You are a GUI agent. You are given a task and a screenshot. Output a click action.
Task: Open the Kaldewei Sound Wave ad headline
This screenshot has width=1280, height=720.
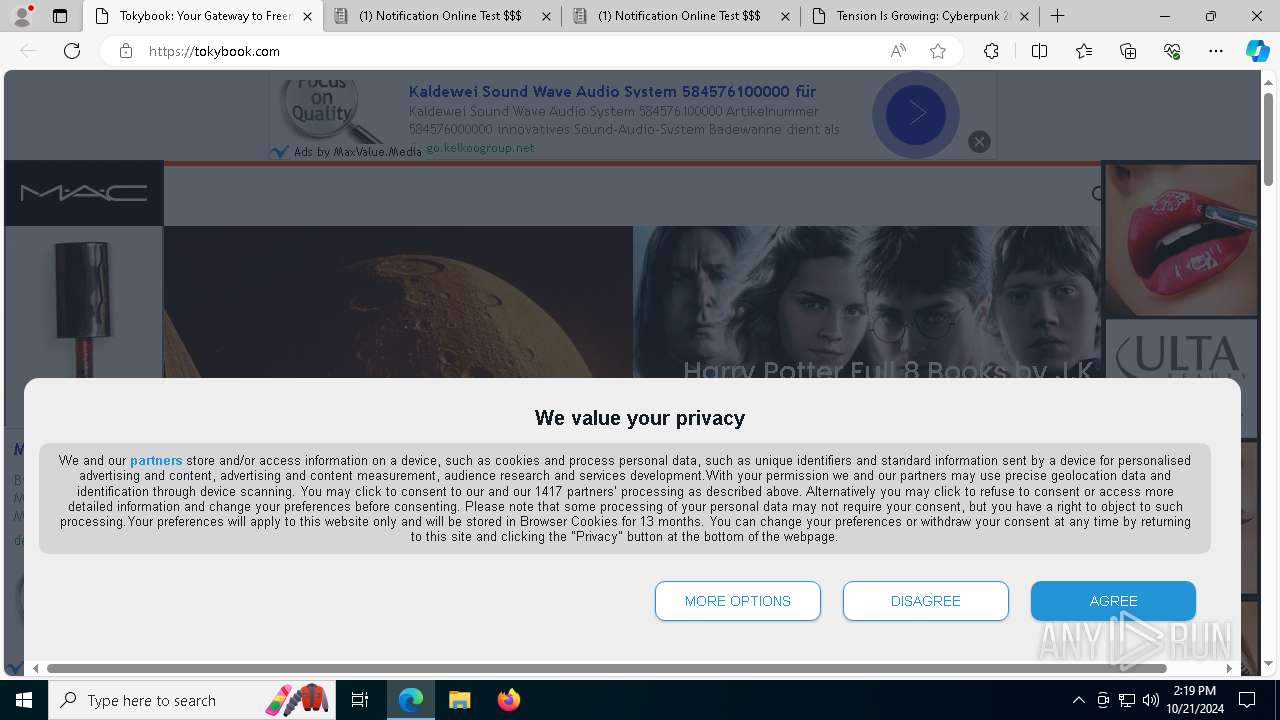pyautogui.click(x=612, y=91)
